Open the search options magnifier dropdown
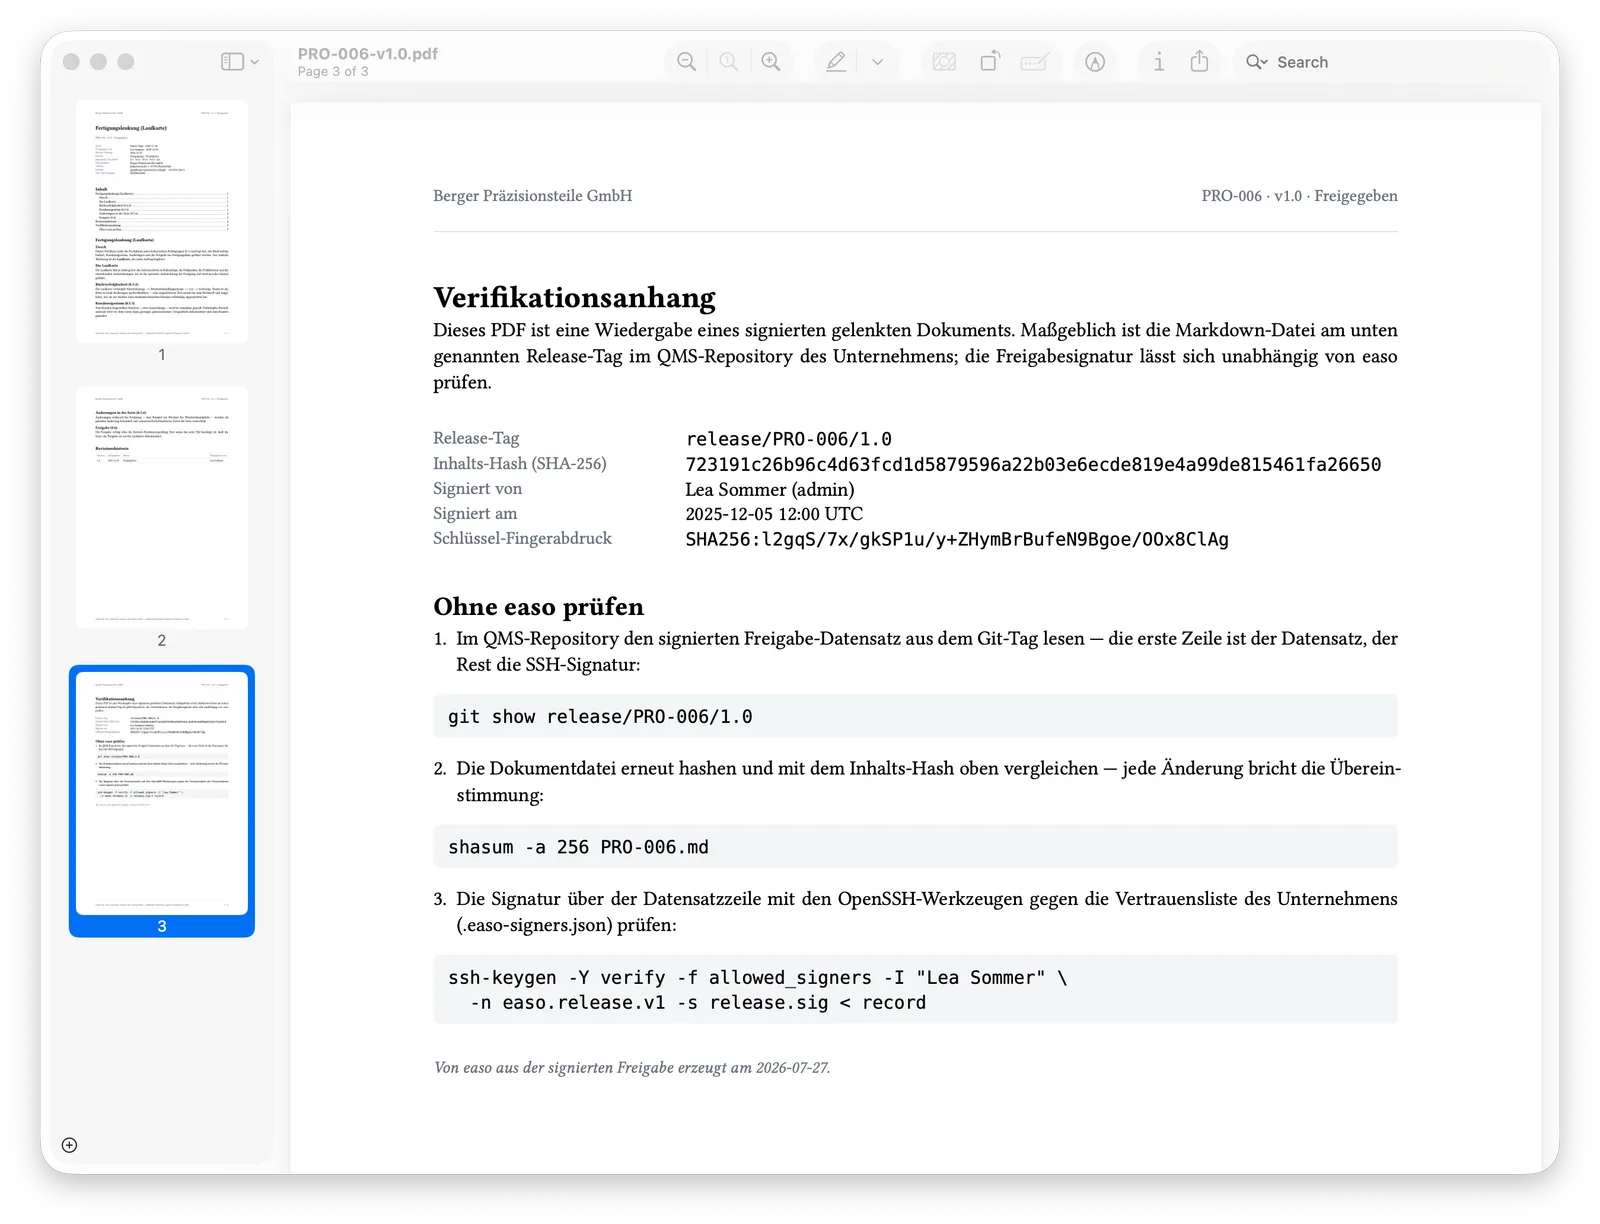 pyautogui.click(x=1257, y=62)
